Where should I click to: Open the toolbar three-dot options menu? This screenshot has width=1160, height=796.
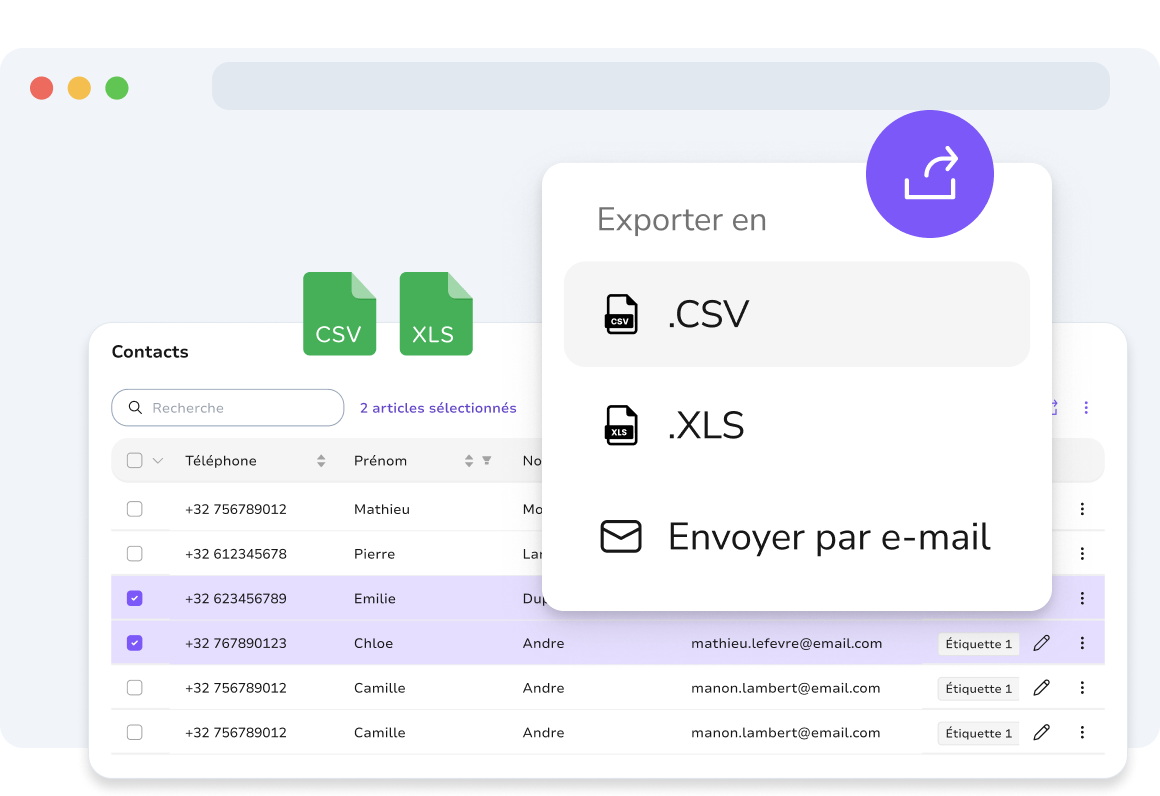click(x=1085, y=408)
